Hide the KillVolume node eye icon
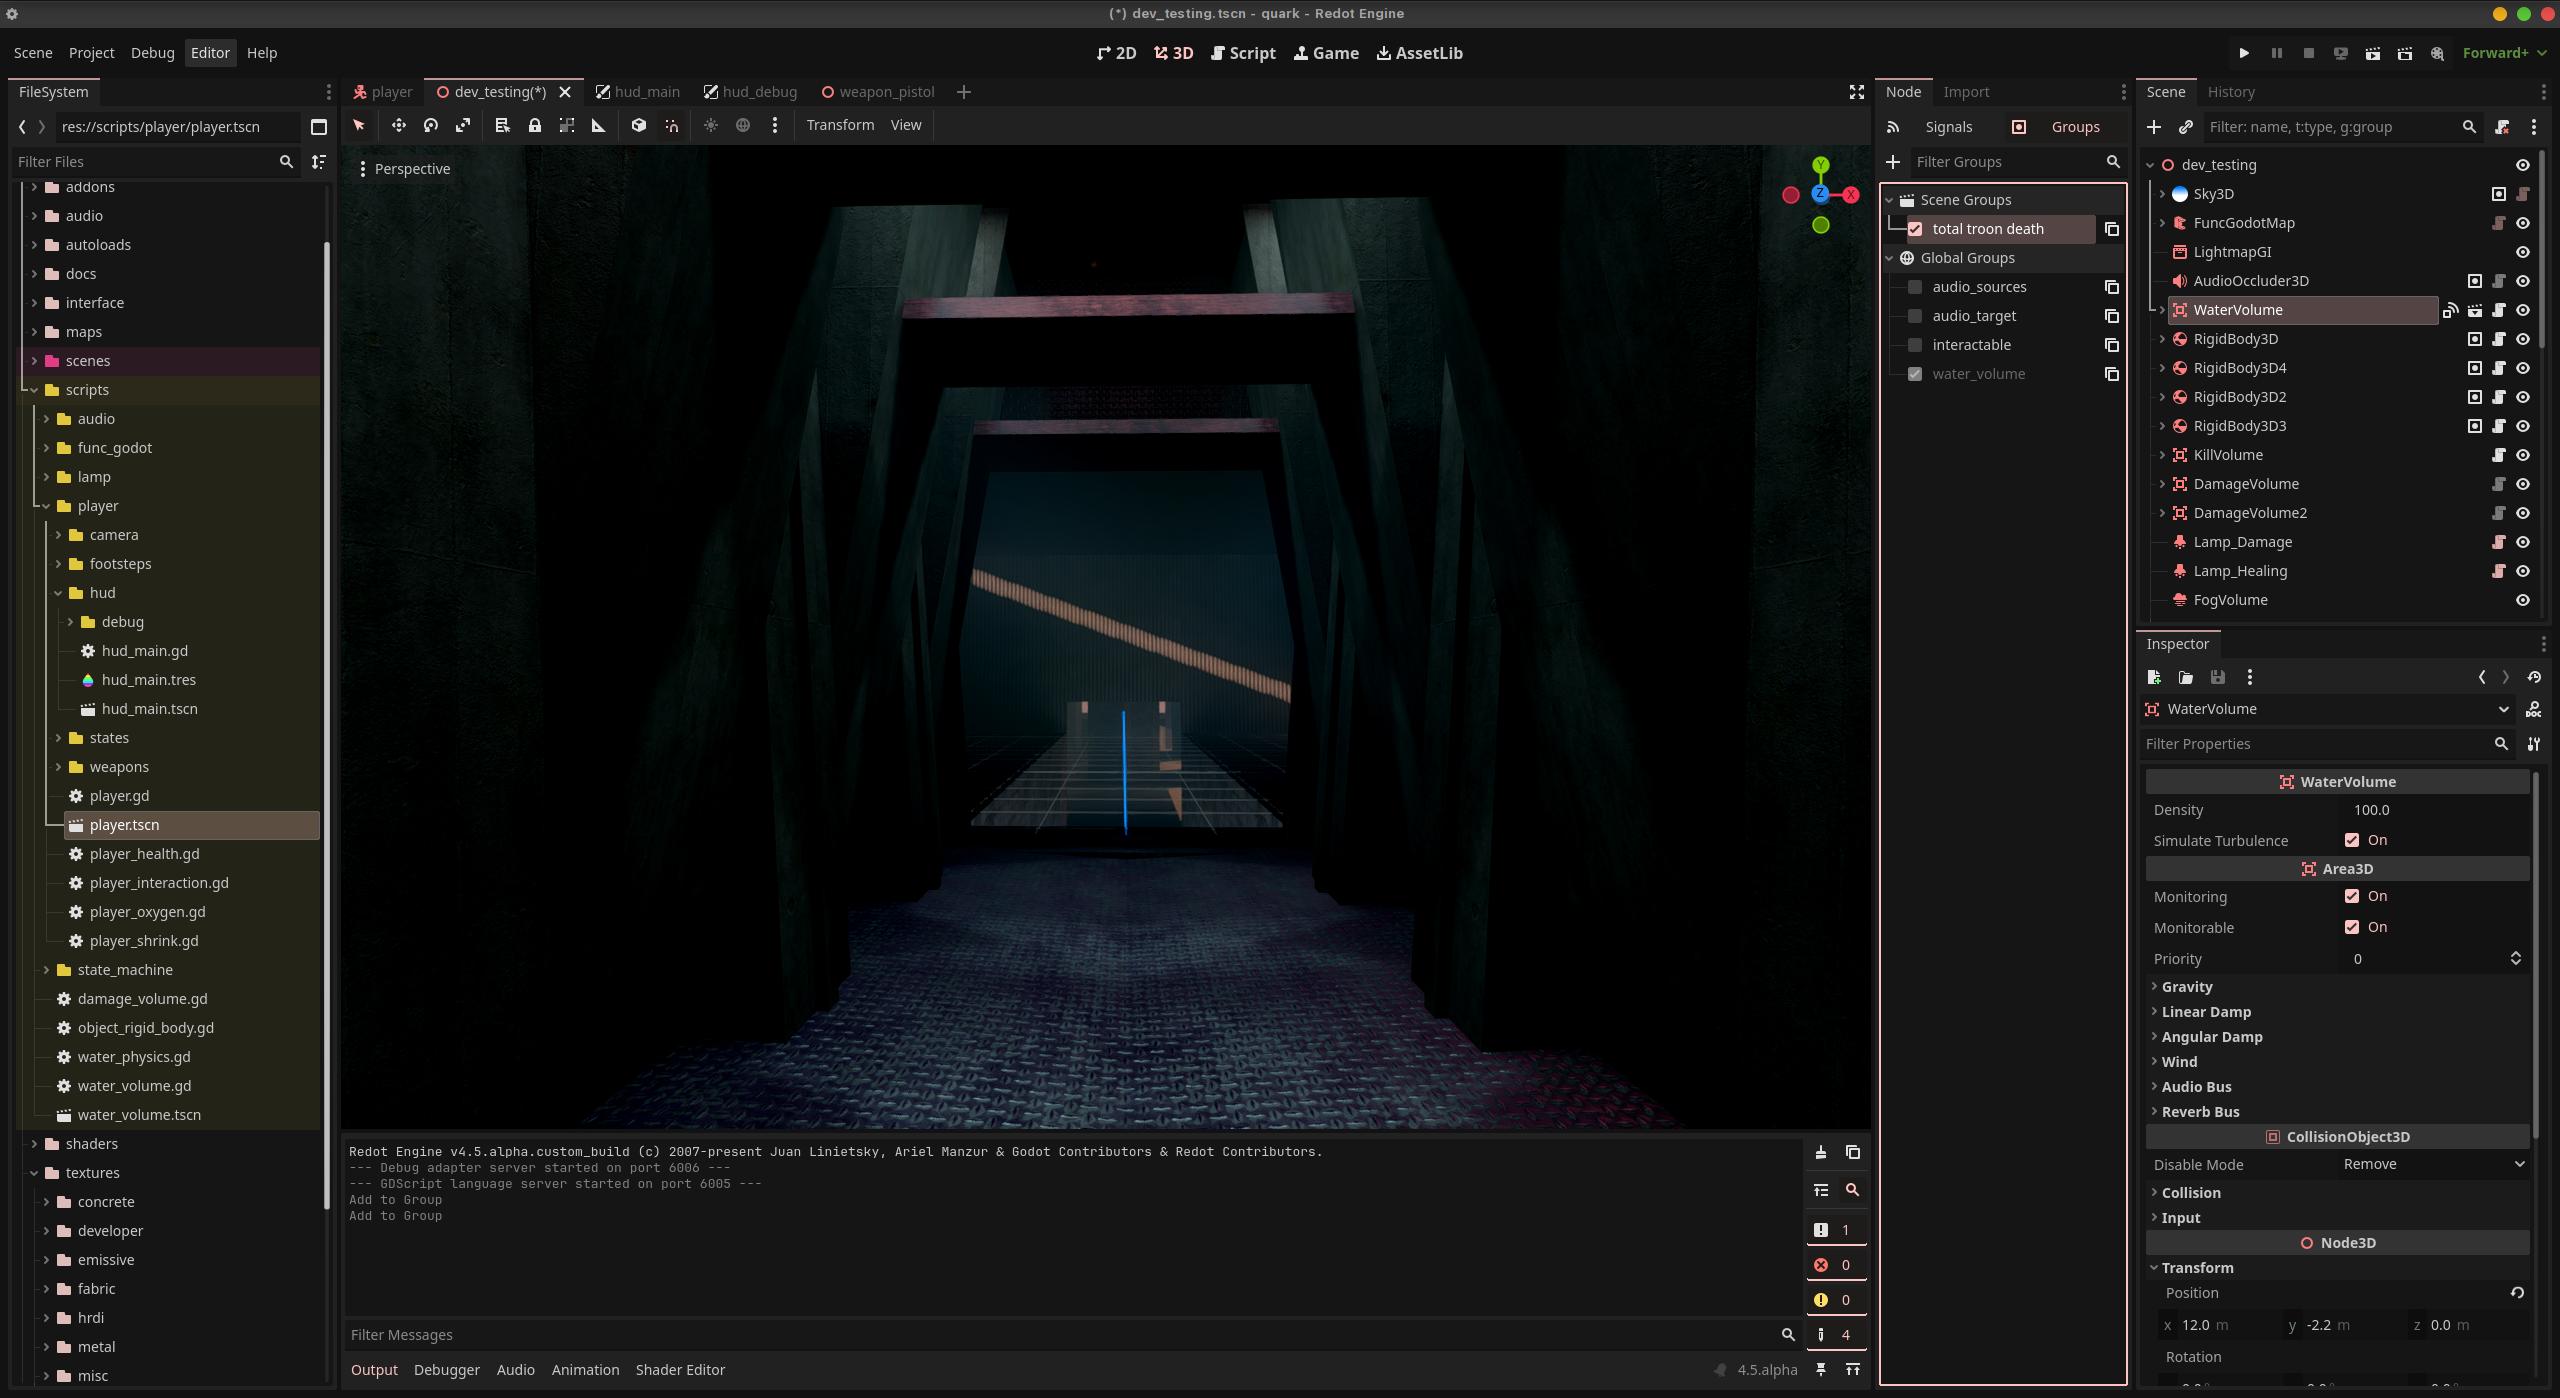 2523,455
